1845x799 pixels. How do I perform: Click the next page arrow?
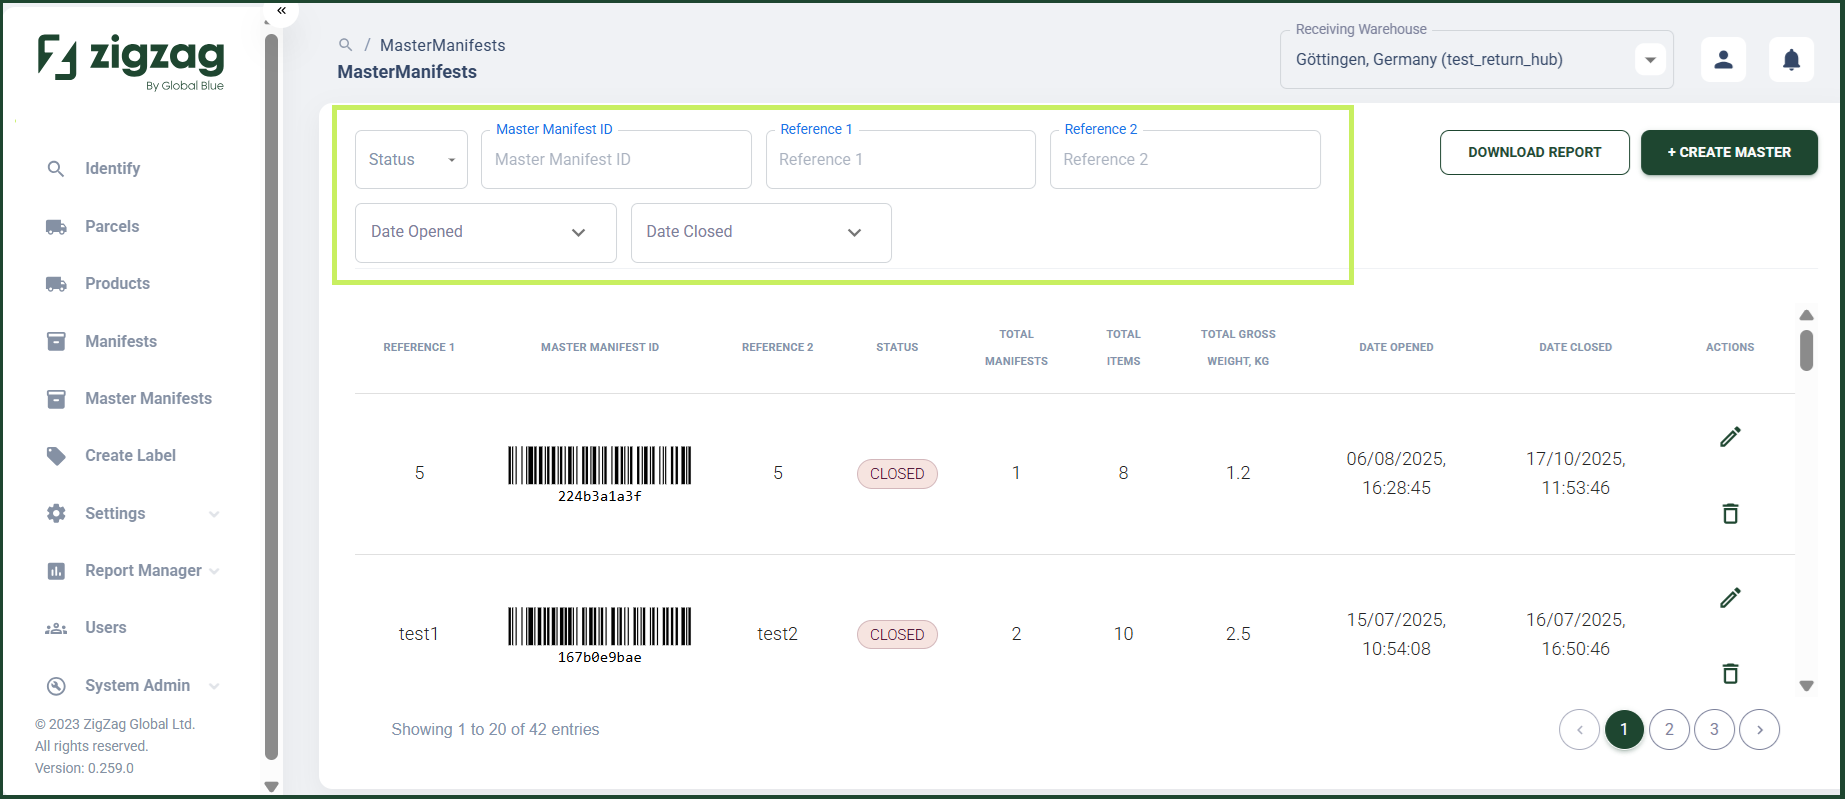(x=1759, y=729)
